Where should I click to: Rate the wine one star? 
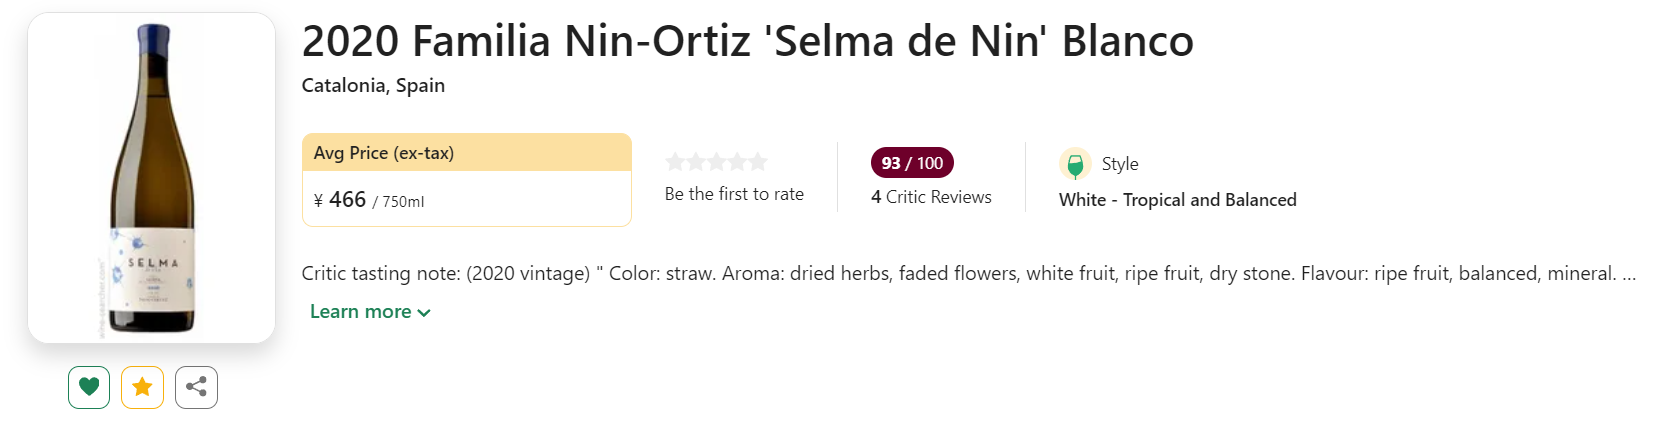[x=675, y=162]
